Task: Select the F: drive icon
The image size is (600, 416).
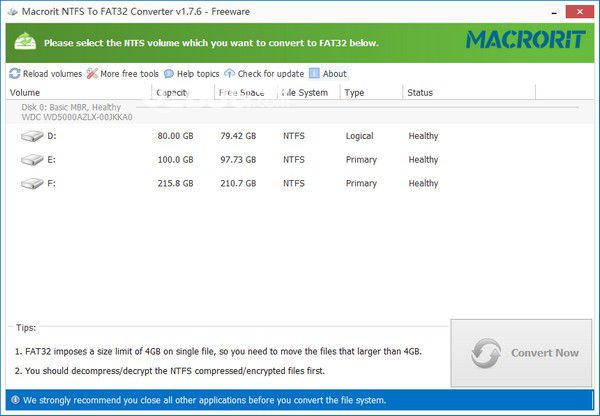Action: (x=32, y=183)
